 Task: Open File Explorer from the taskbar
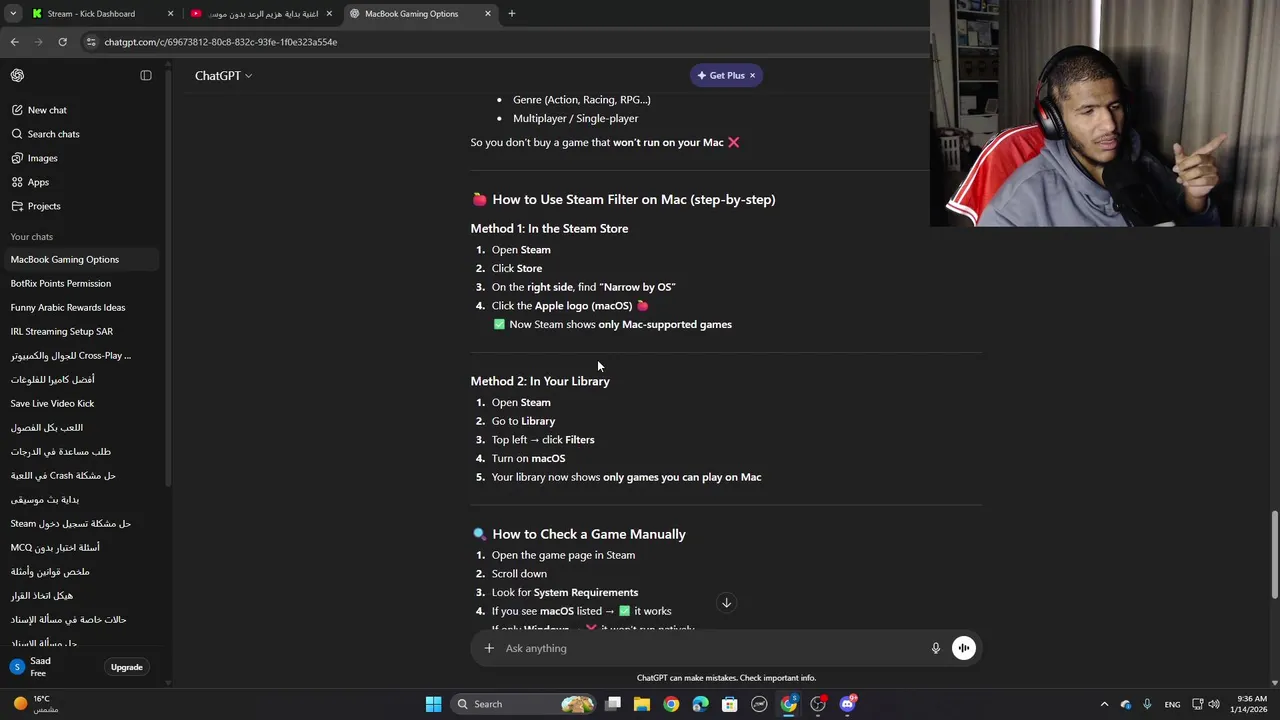642,704
